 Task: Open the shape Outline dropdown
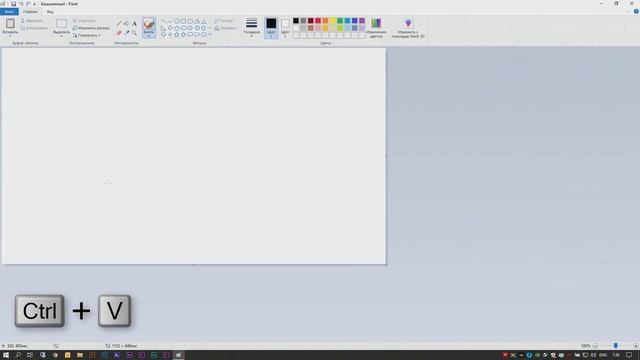click(x=224, y=20)
